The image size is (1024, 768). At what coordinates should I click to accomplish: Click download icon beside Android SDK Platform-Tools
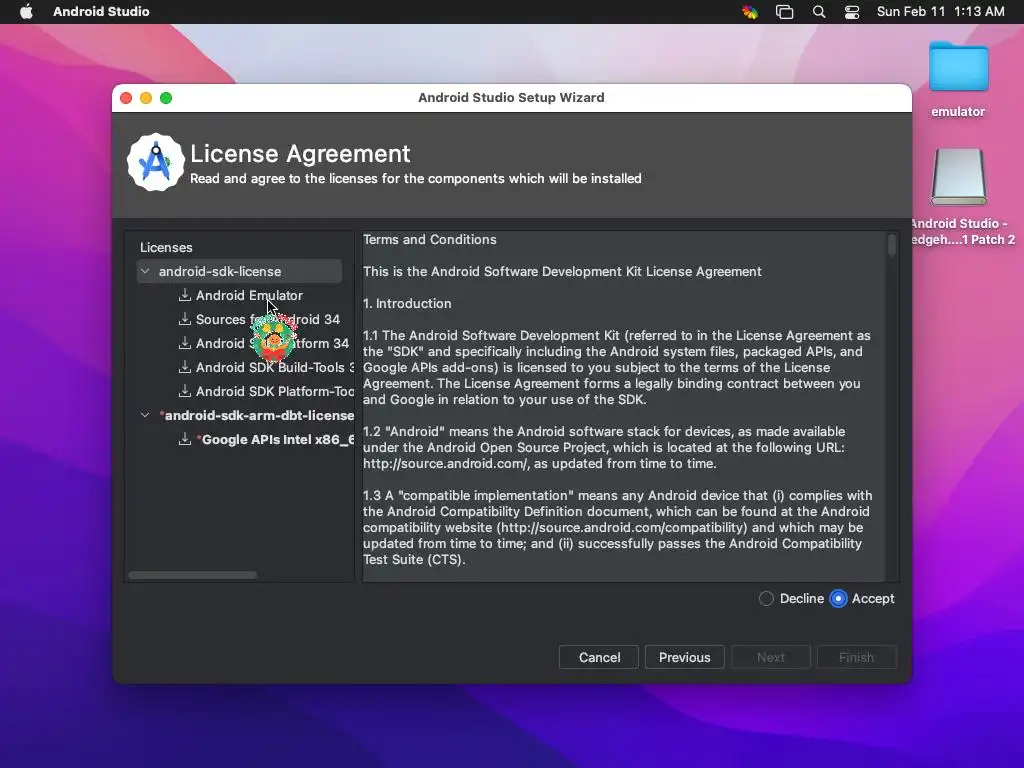(x=185, y=391)
